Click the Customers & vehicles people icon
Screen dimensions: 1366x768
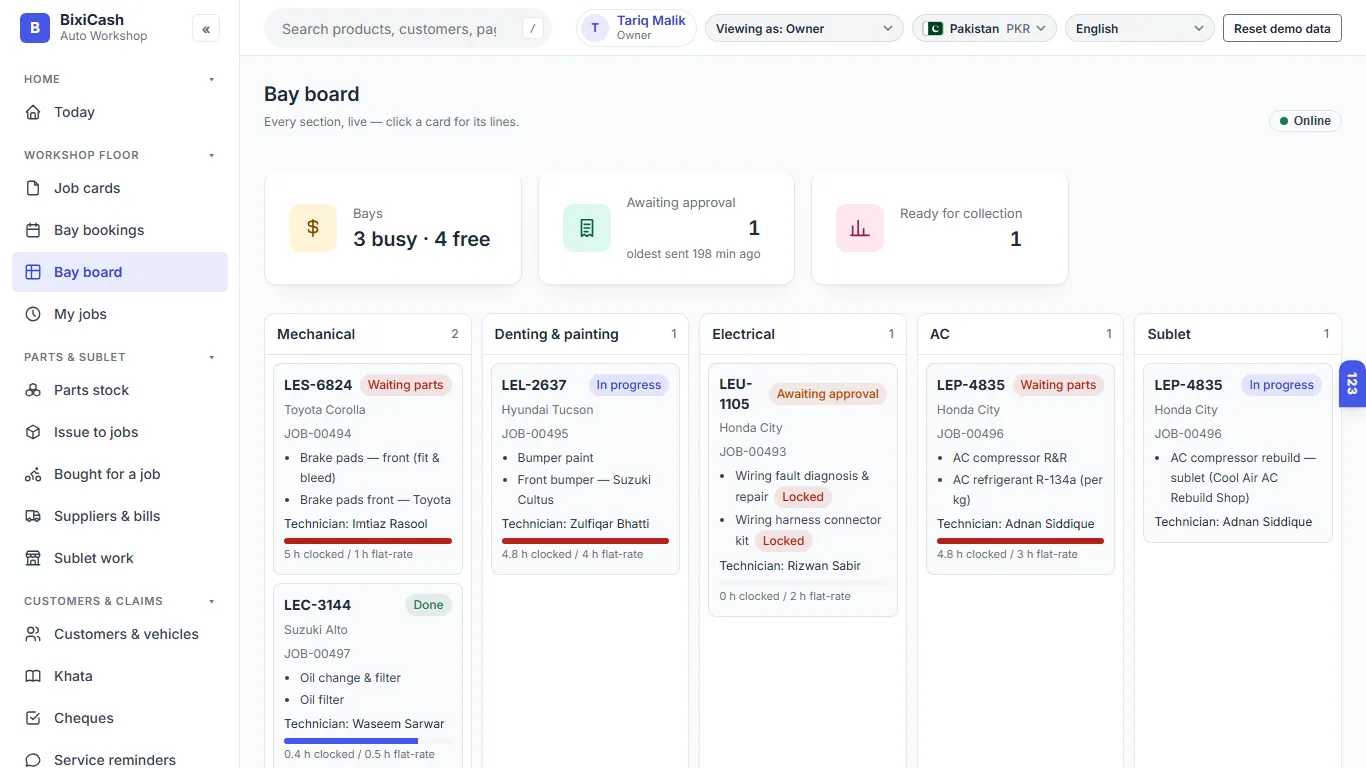(x=33, y=634)
